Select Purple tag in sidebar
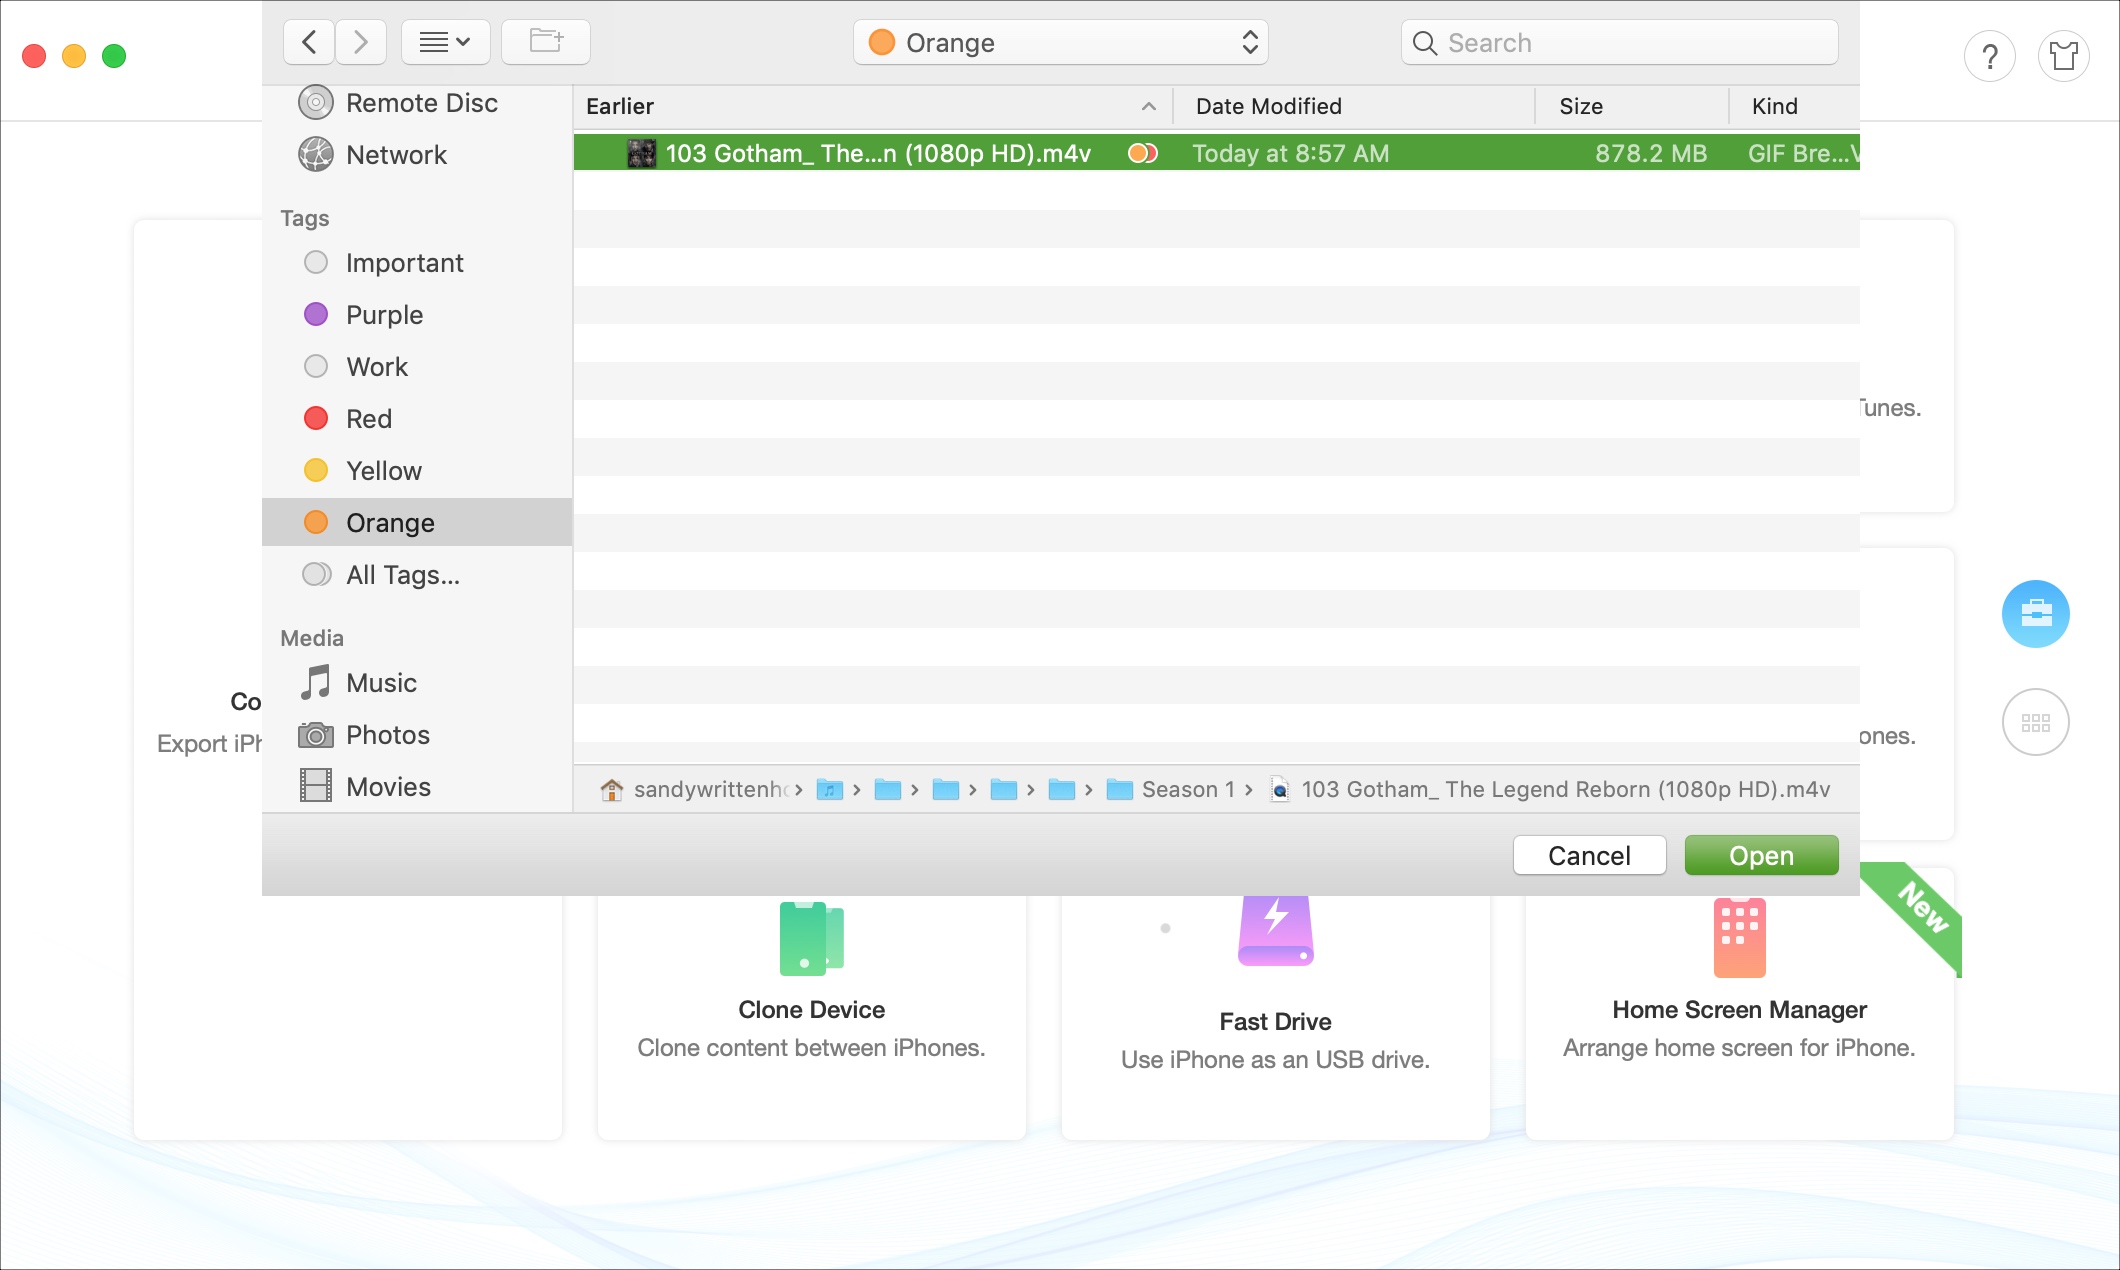The image size is (2120, 1270). click(x=384, y=315)
